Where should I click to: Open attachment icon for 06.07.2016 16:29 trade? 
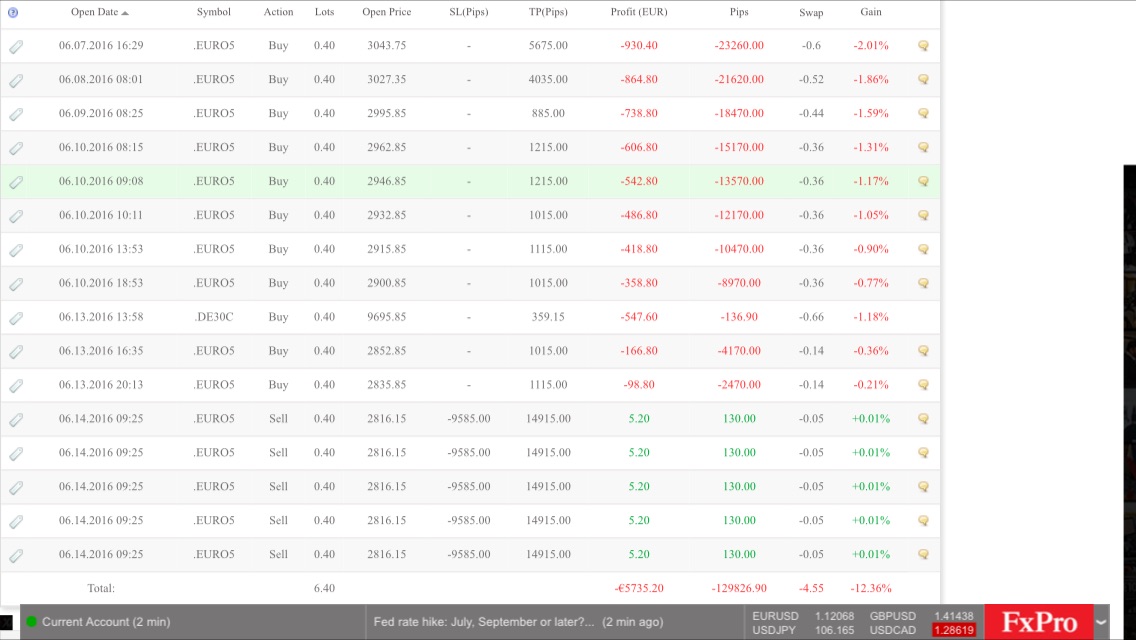point(16,46)
